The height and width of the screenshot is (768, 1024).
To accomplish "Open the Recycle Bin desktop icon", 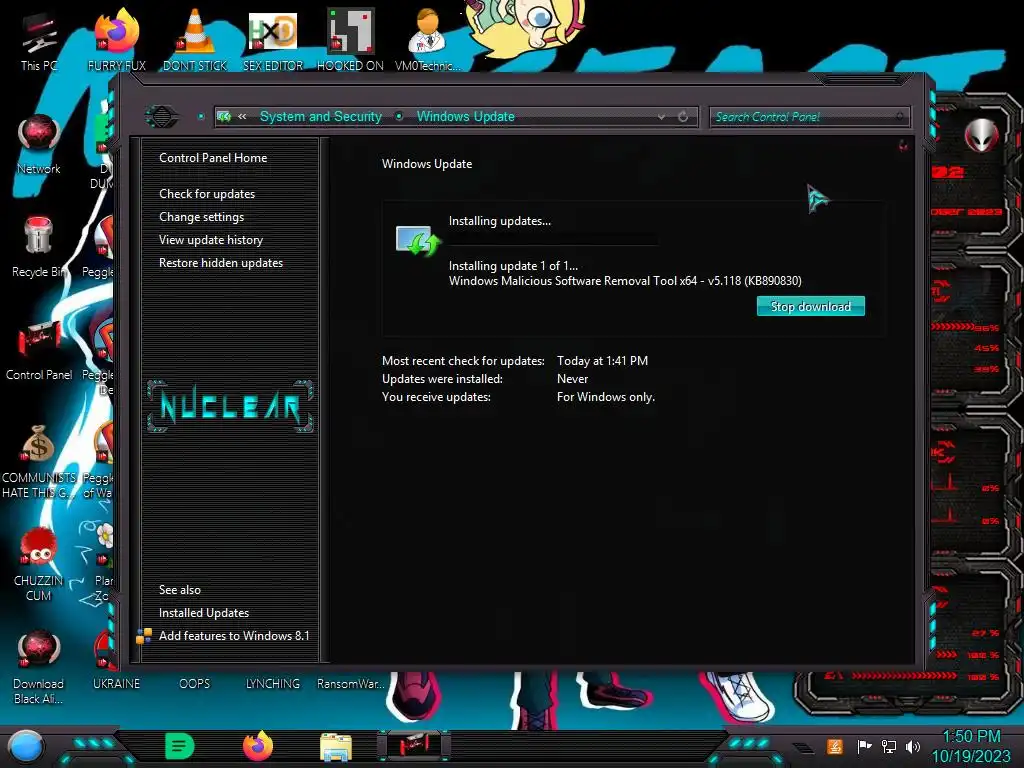I will click(39, 247).
